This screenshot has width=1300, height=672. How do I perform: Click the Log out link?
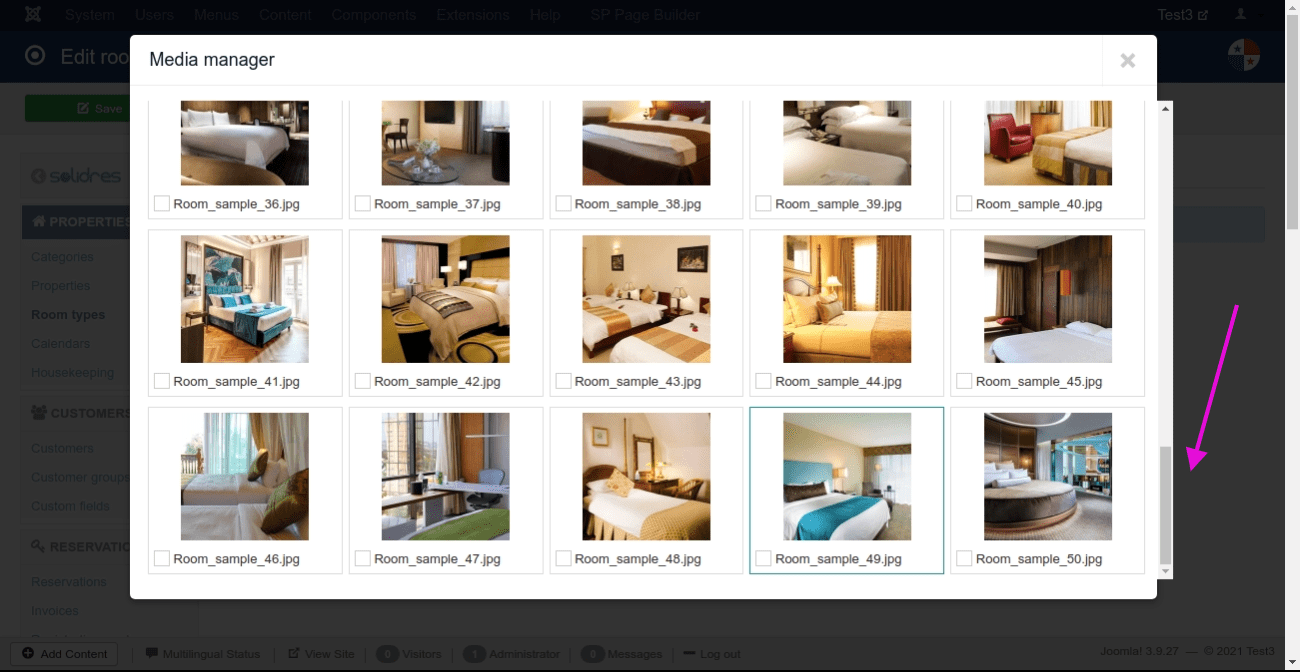tap(720, 654)
